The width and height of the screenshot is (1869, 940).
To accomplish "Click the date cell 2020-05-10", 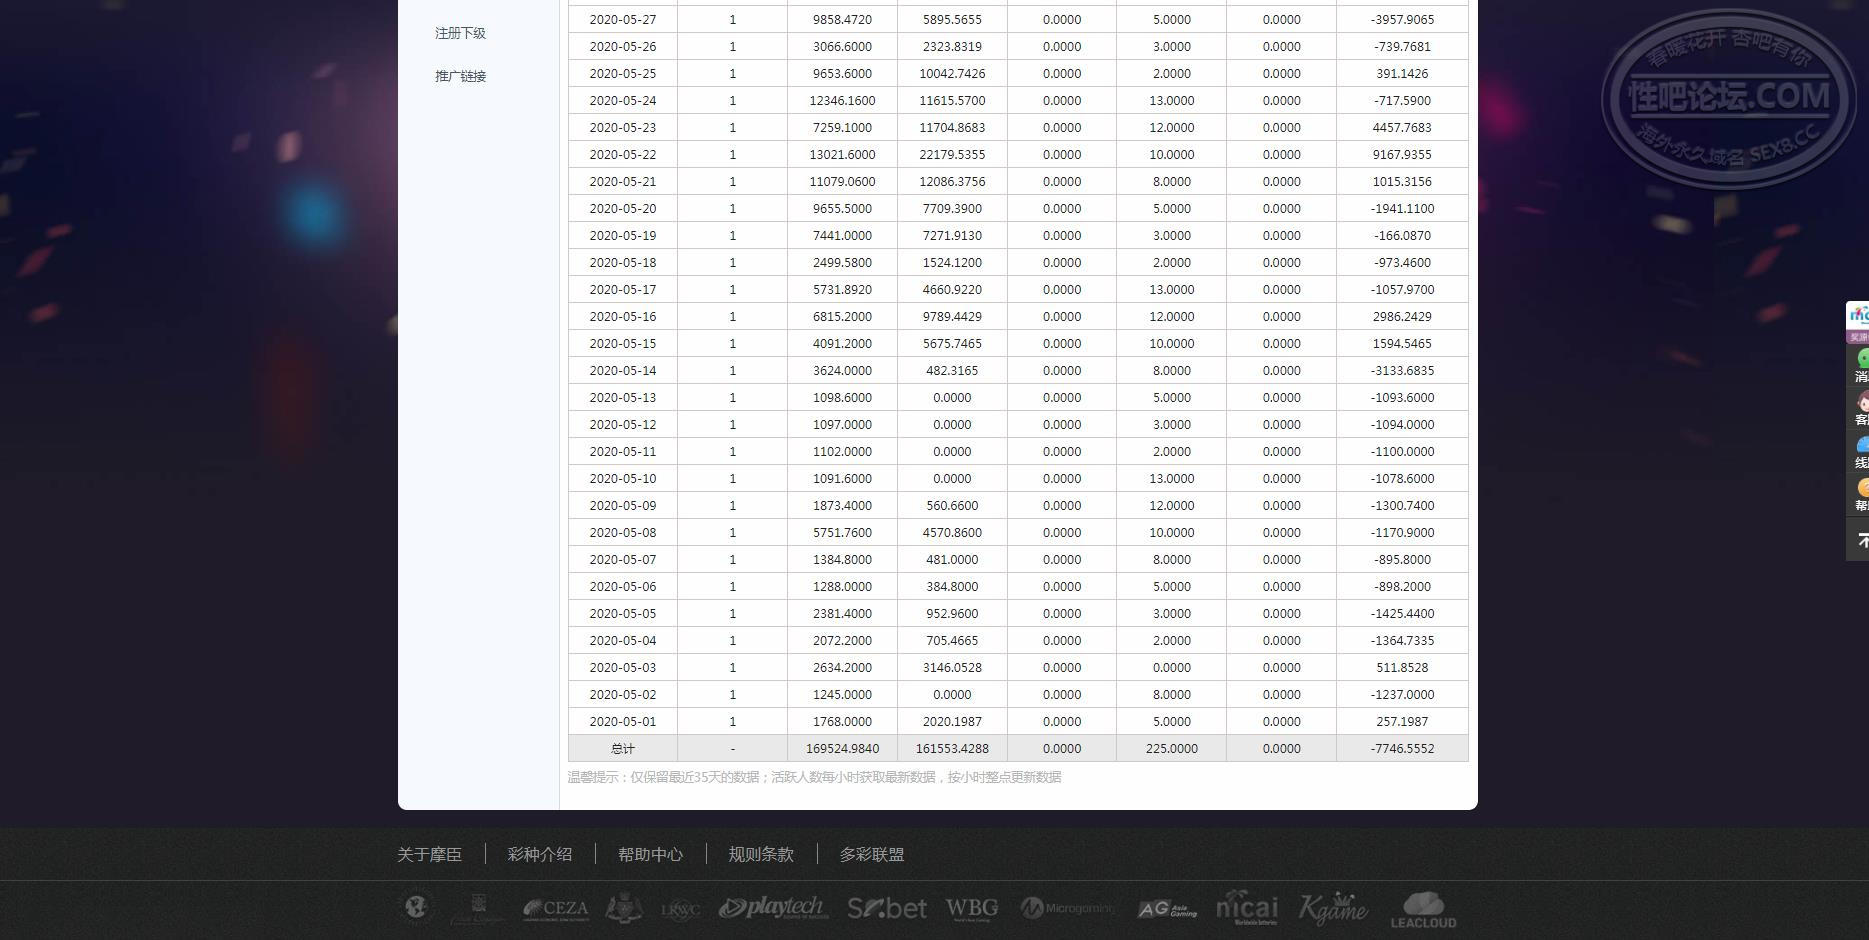I will [623, 478].
